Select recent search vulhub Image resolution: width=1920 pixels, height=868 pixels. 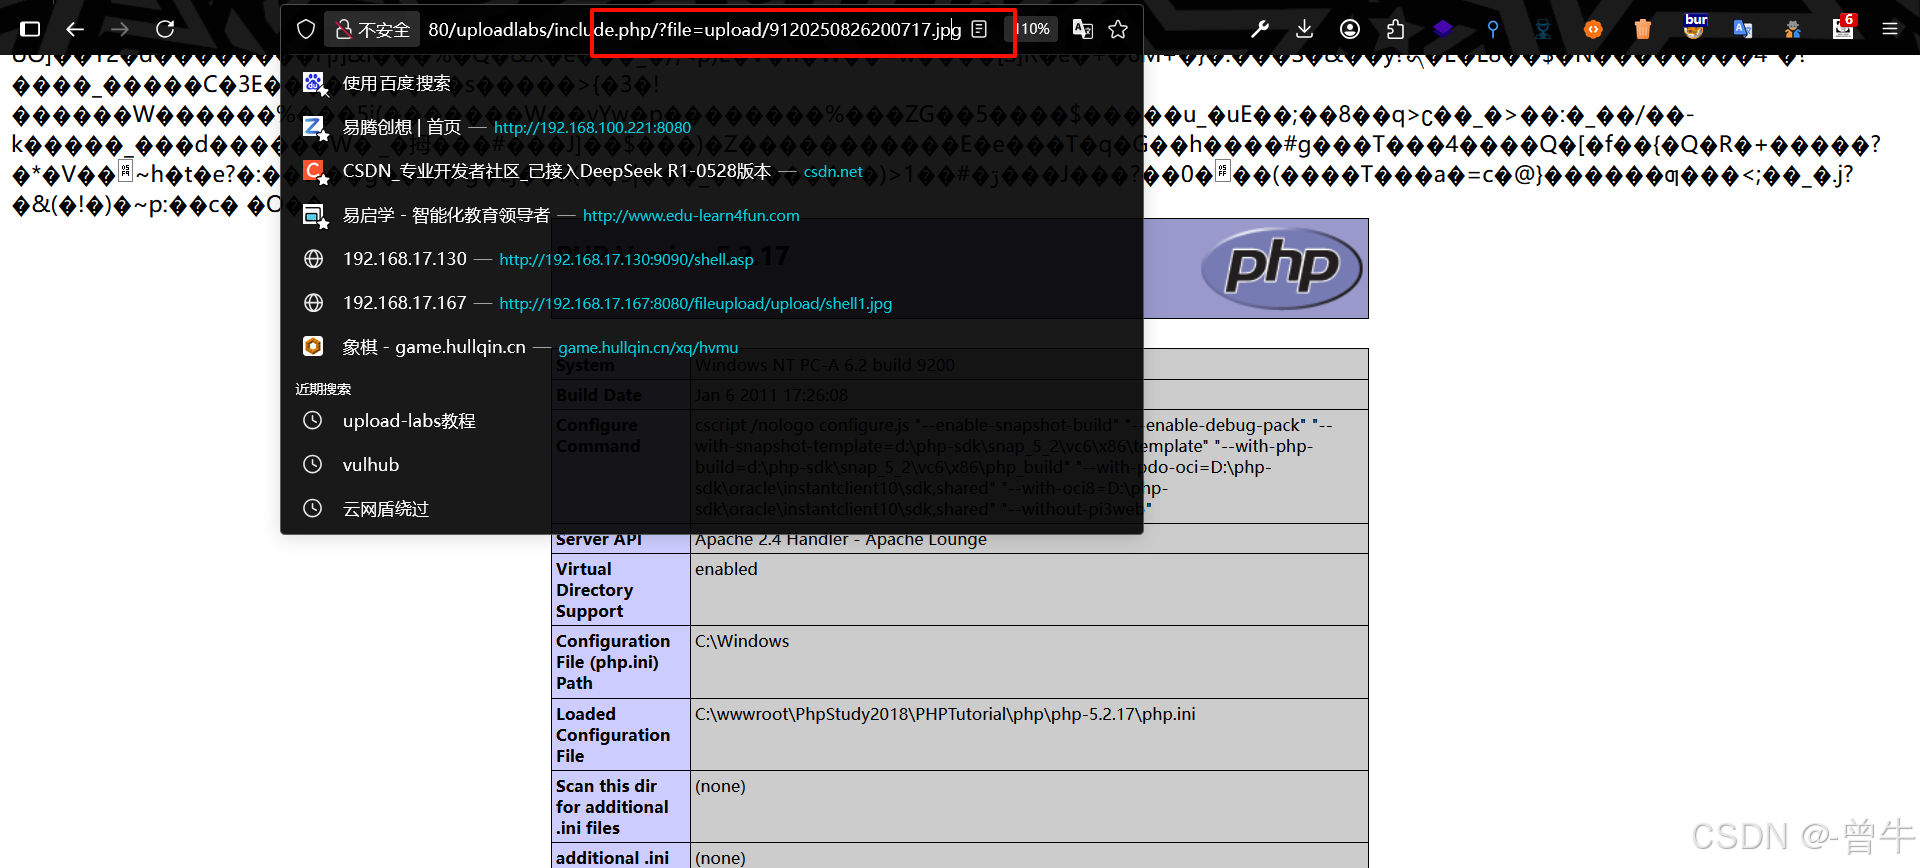(x=712, y=465)
